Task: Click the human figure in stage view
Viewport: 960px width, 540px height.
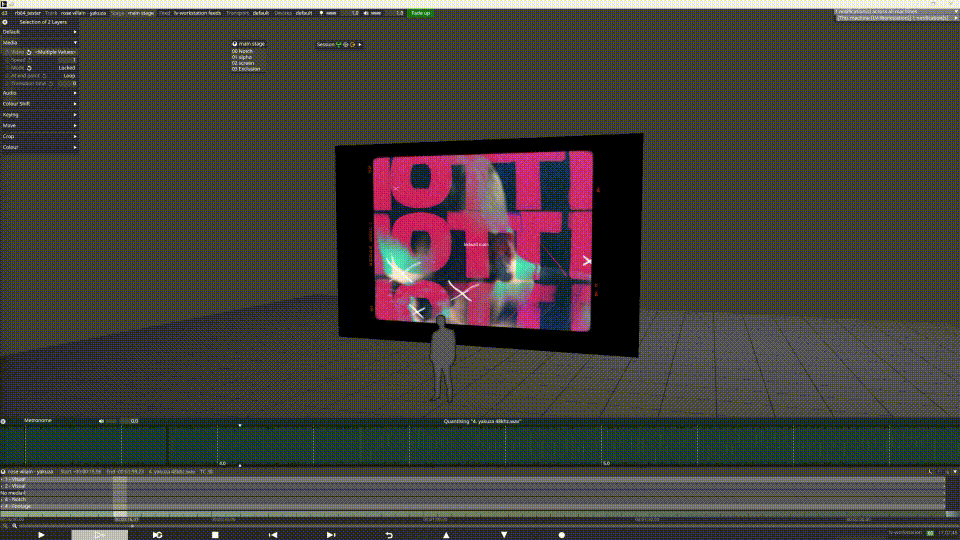Action: pyautogui.click(x=442, y=359)
